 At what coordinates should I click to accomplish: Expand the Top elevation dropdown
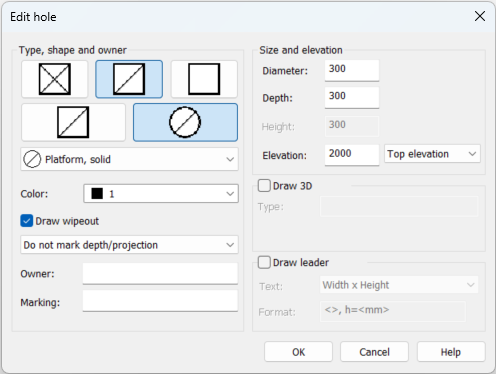coord(432,154)
